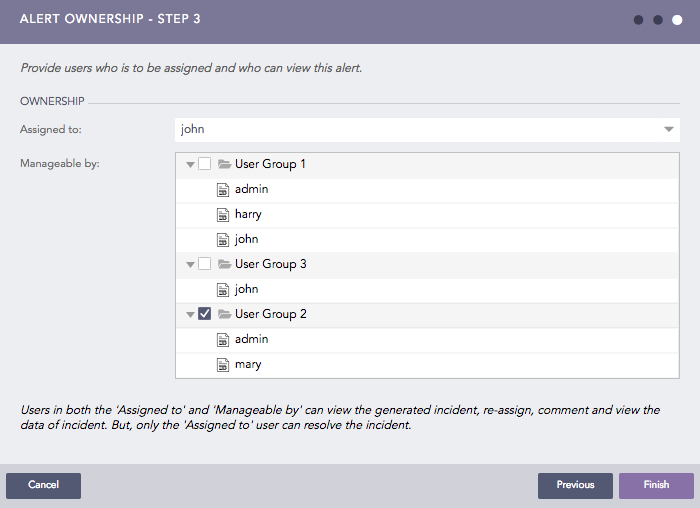Click the user icon beside mary
This screenshot has width=700, height=508.
point(224,364)
